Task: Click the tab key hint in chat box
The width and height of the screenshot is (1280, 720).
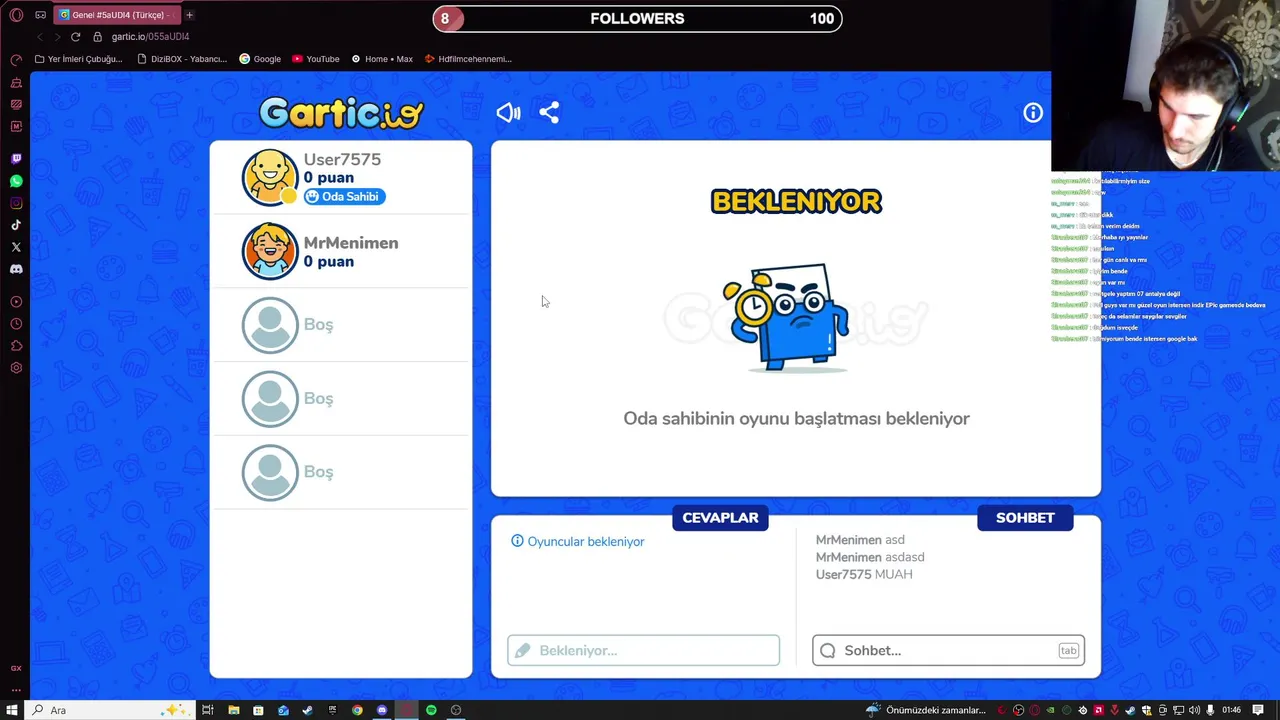Action: point(1068,651)
